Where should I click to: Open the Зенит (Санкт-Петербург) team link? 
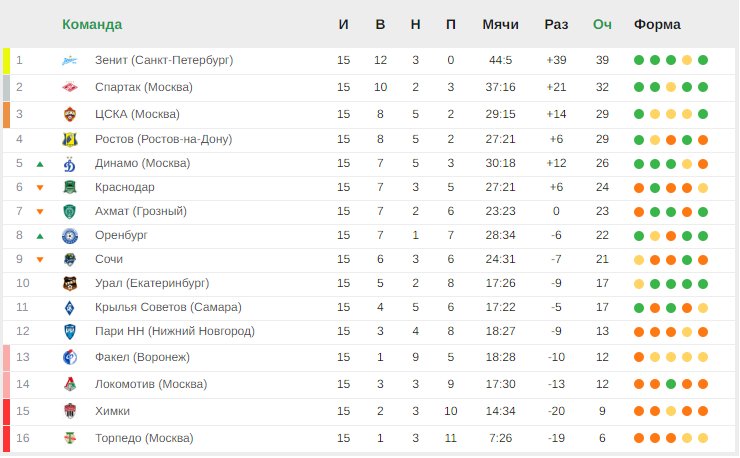click(x=164, y=60)
